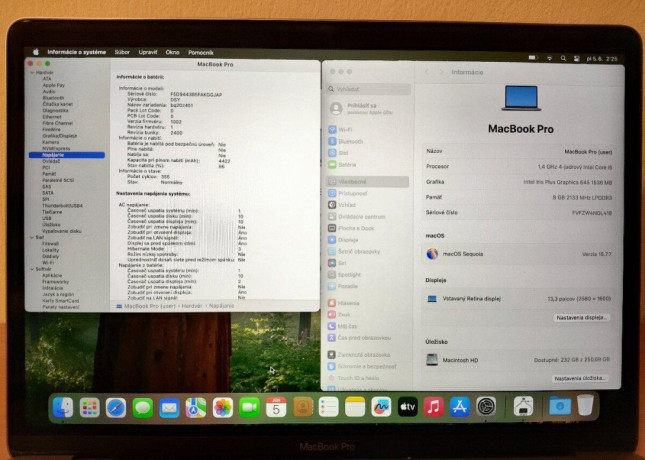This screenshot has width=645, height=460.
Task: Select Pamäť in hardware list
Action: (49, 174)
